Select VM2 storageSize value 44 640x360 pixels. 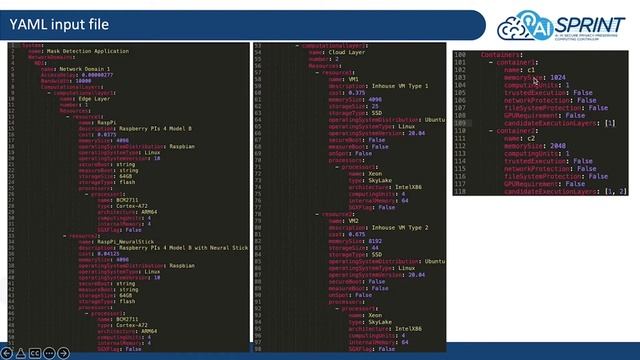(x=375, y=248)
